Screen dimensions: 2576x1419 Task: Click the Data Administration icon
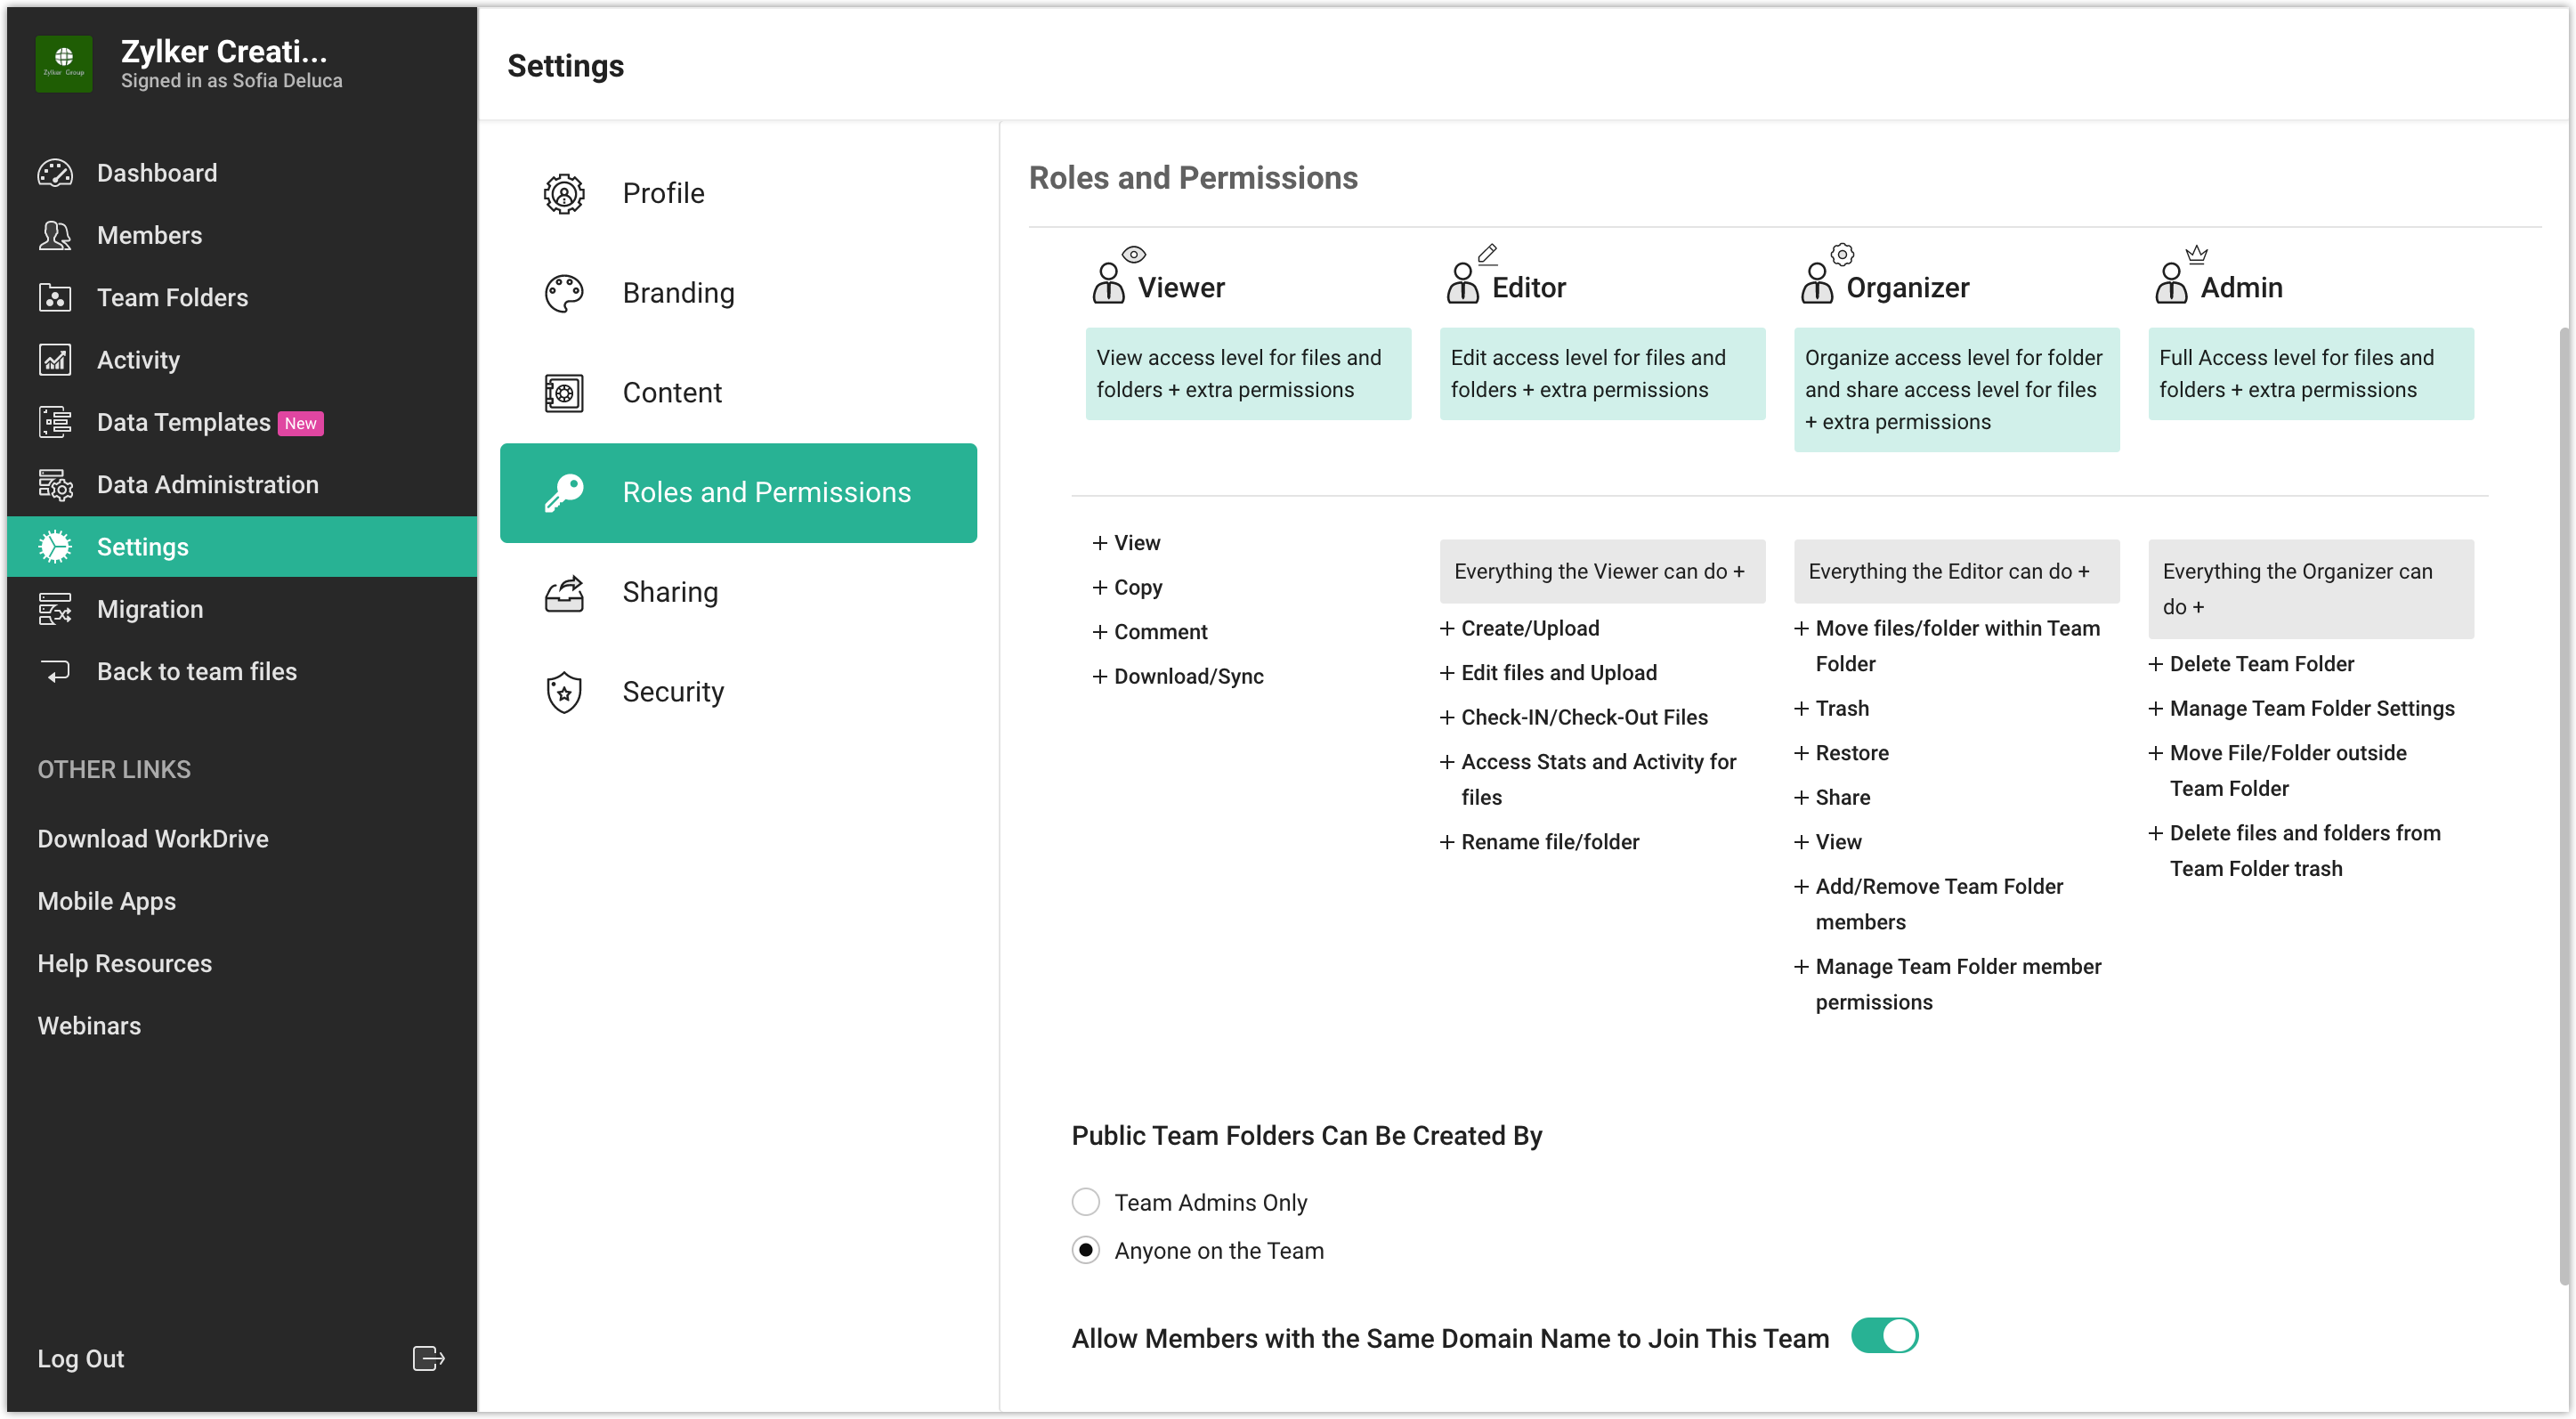pyautogui.click(x=55, y=485)
